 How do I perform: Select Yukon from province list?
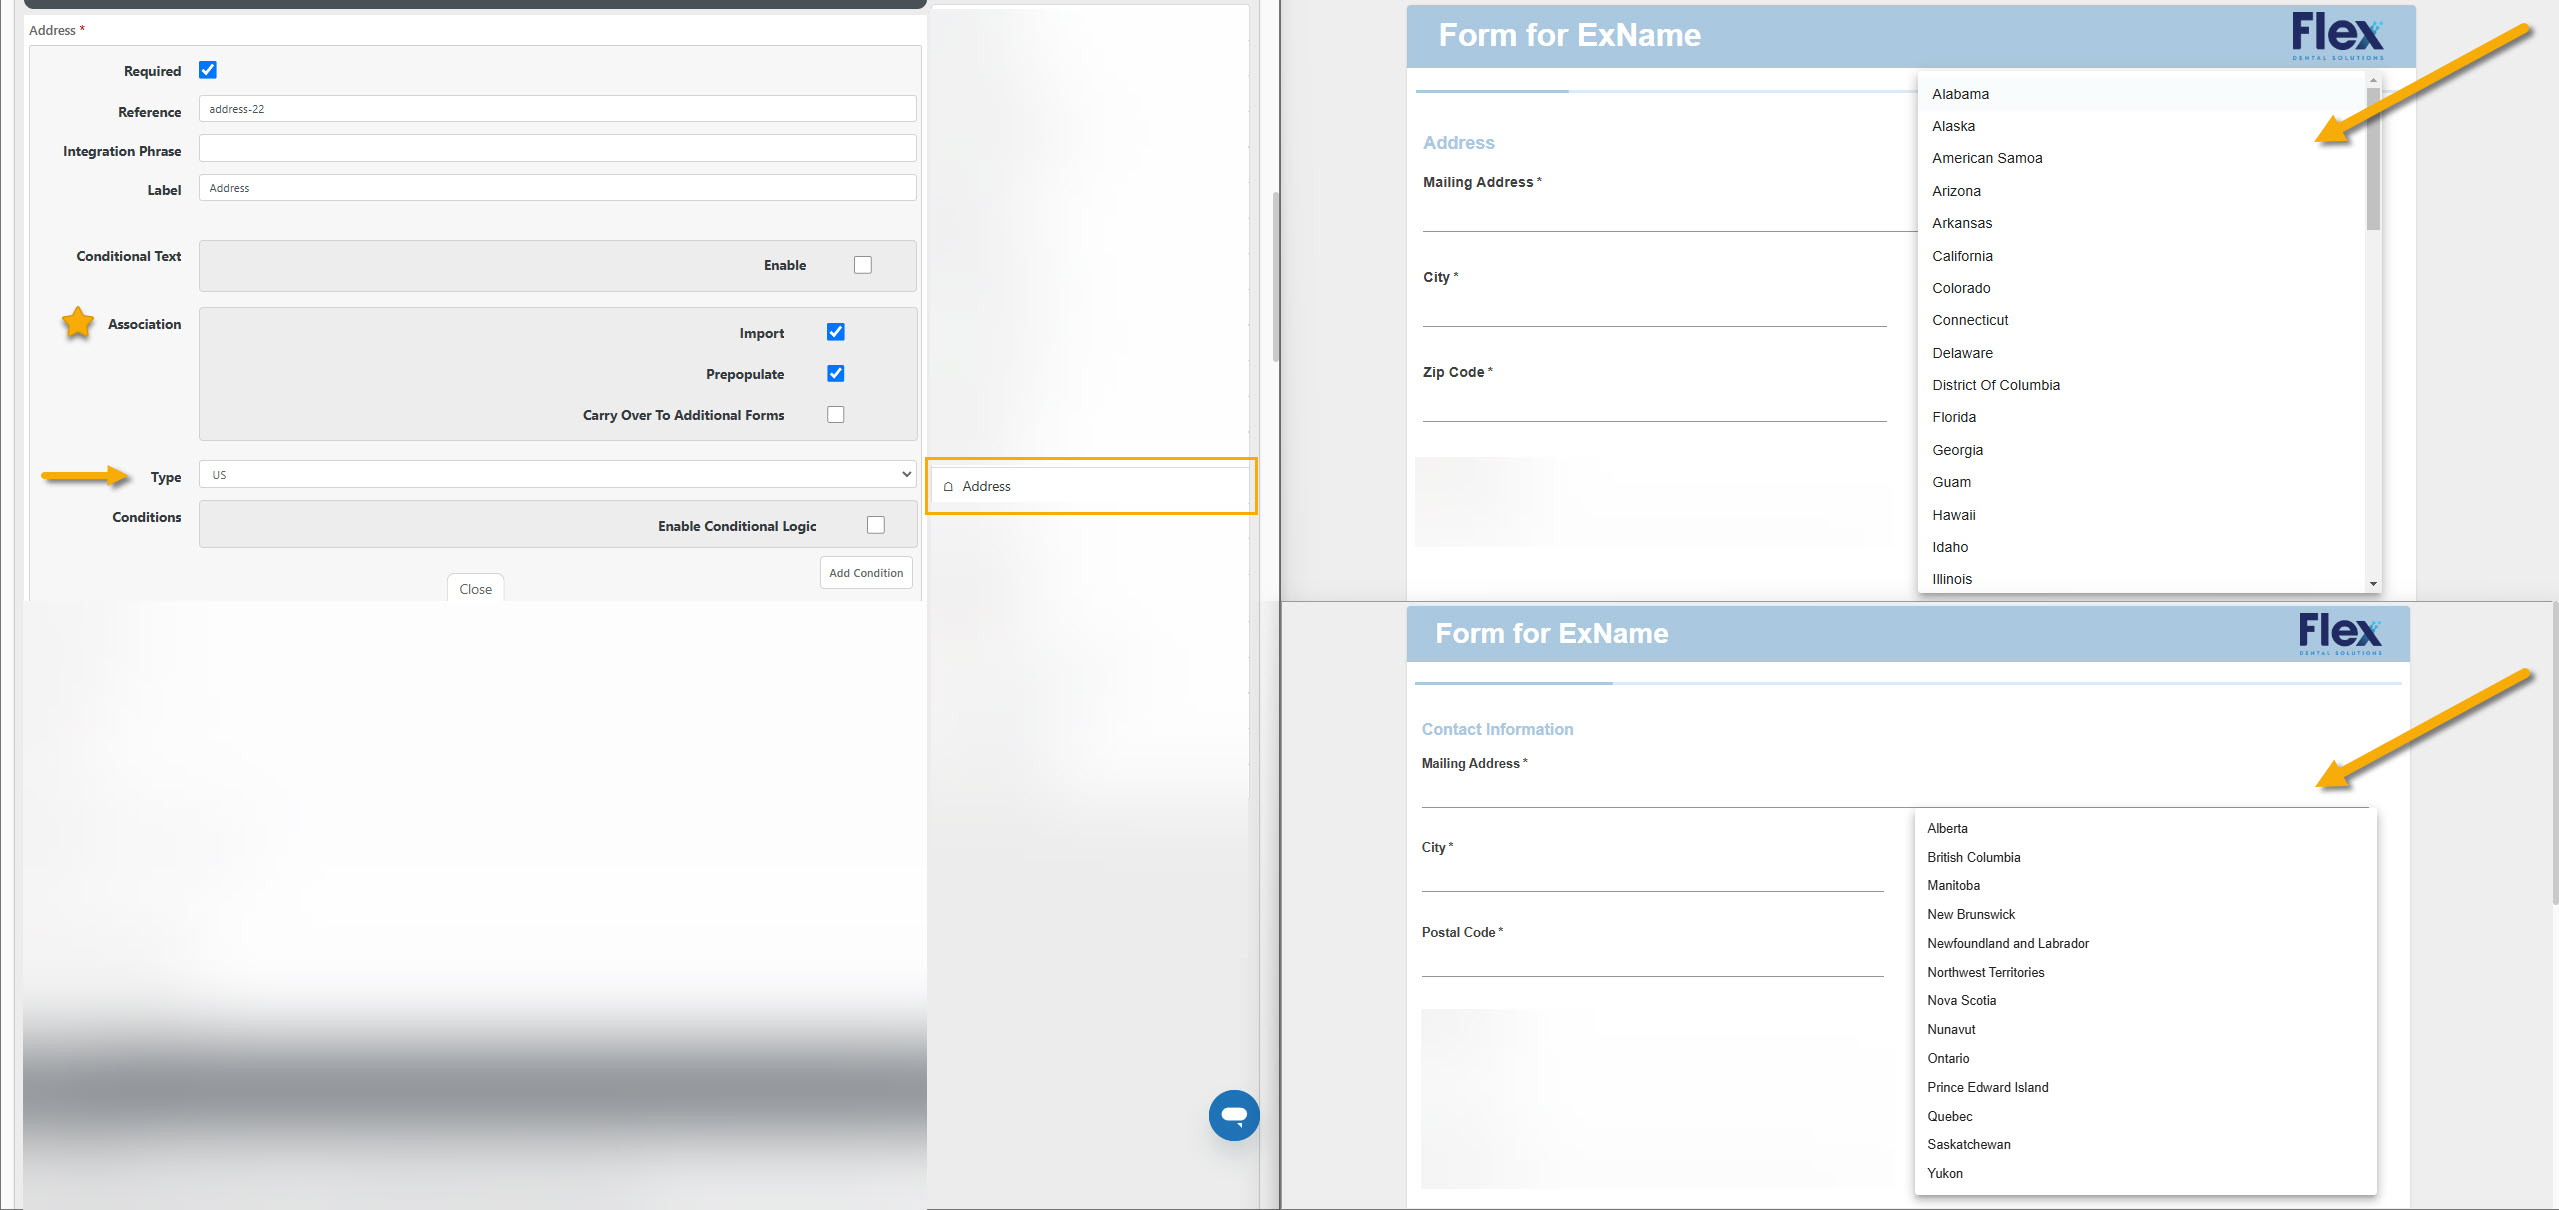pyautogui.click(x=2145, y=1173)
